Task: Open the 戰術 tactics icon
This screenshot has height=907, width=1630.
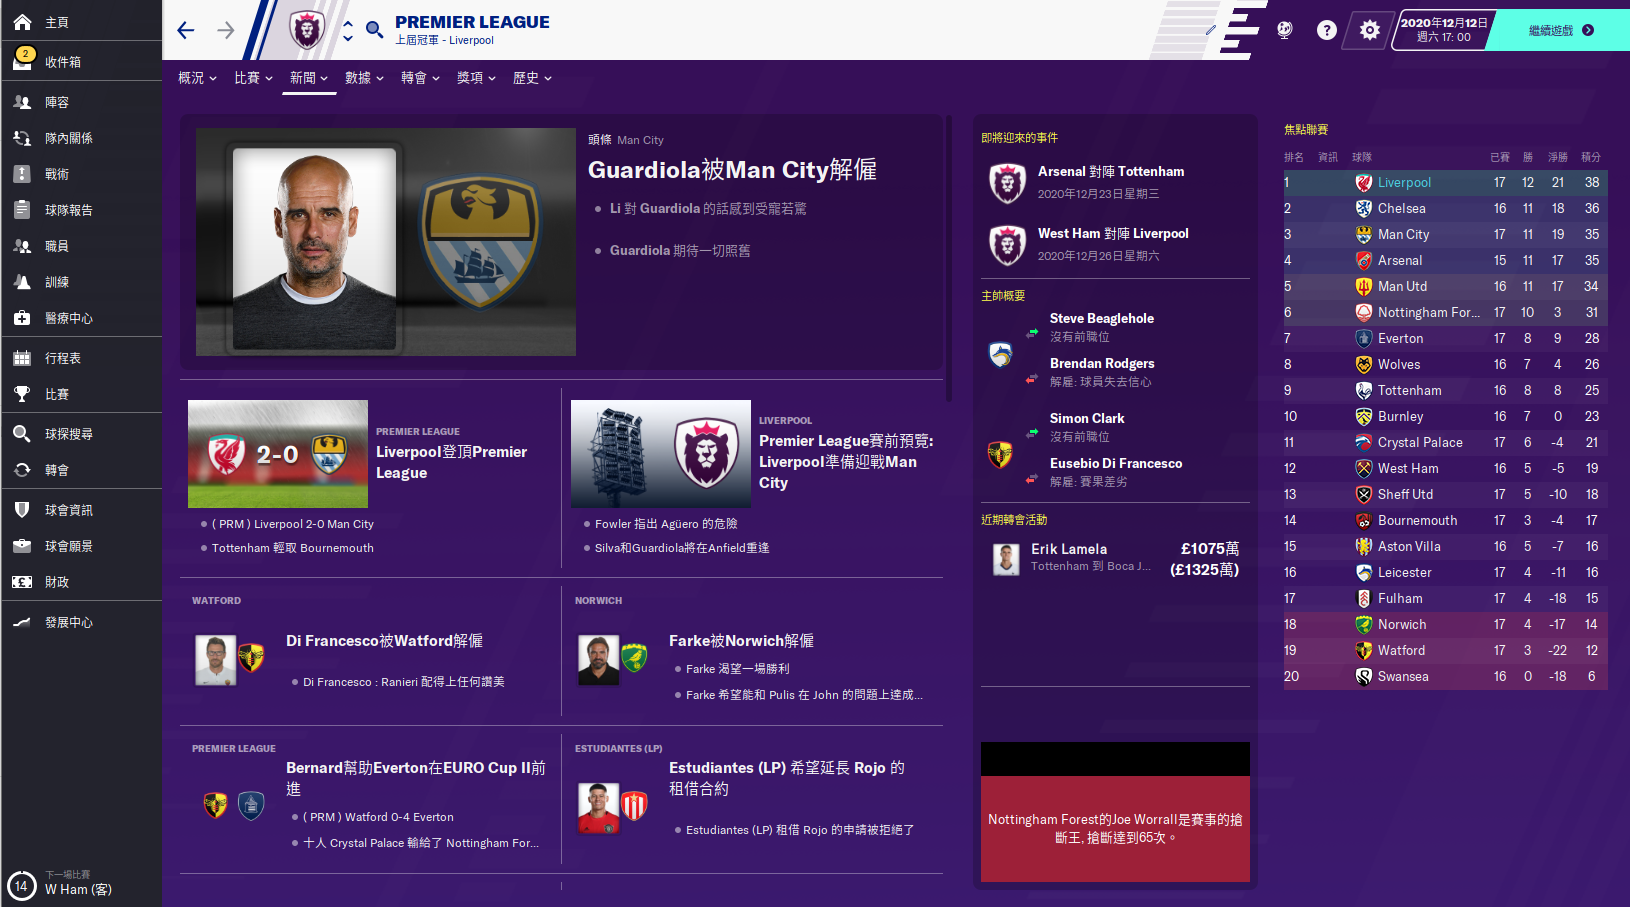Action: coord(22,174)
